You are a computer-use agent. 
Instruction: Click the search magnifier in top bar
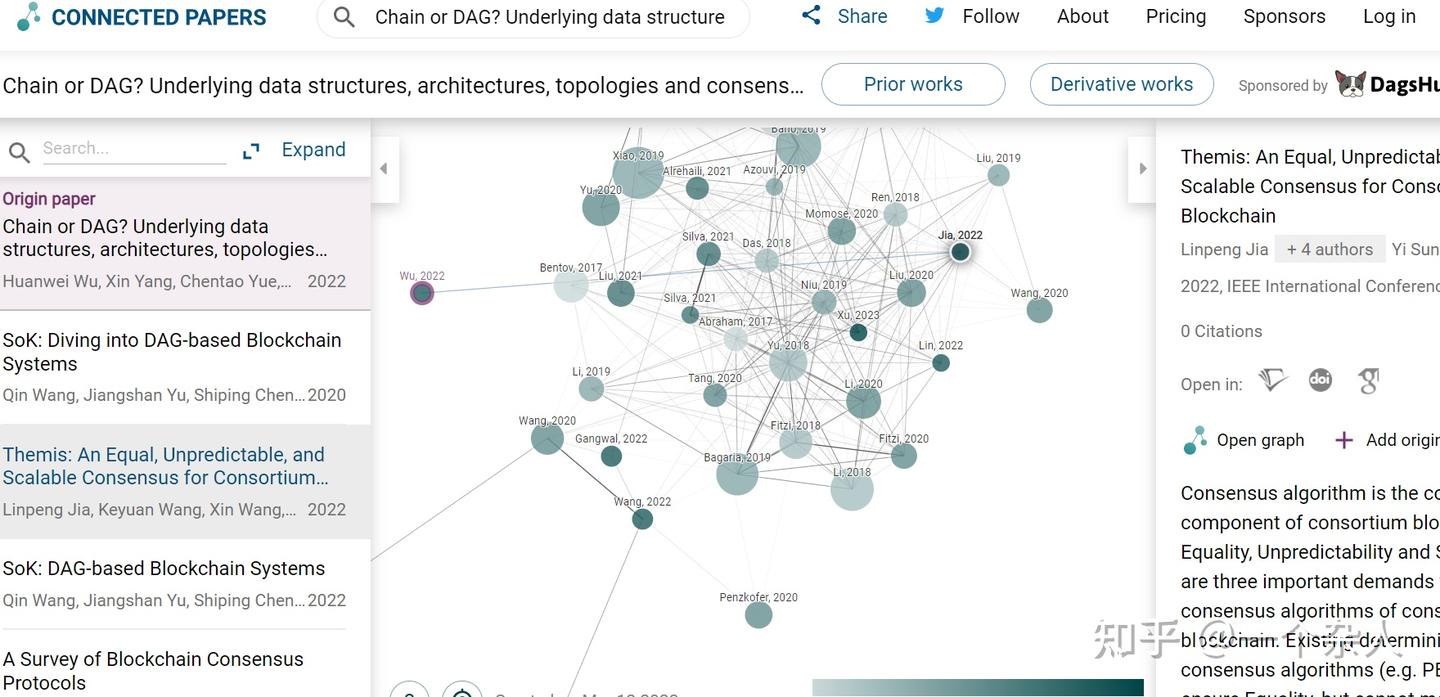[344, 17]
